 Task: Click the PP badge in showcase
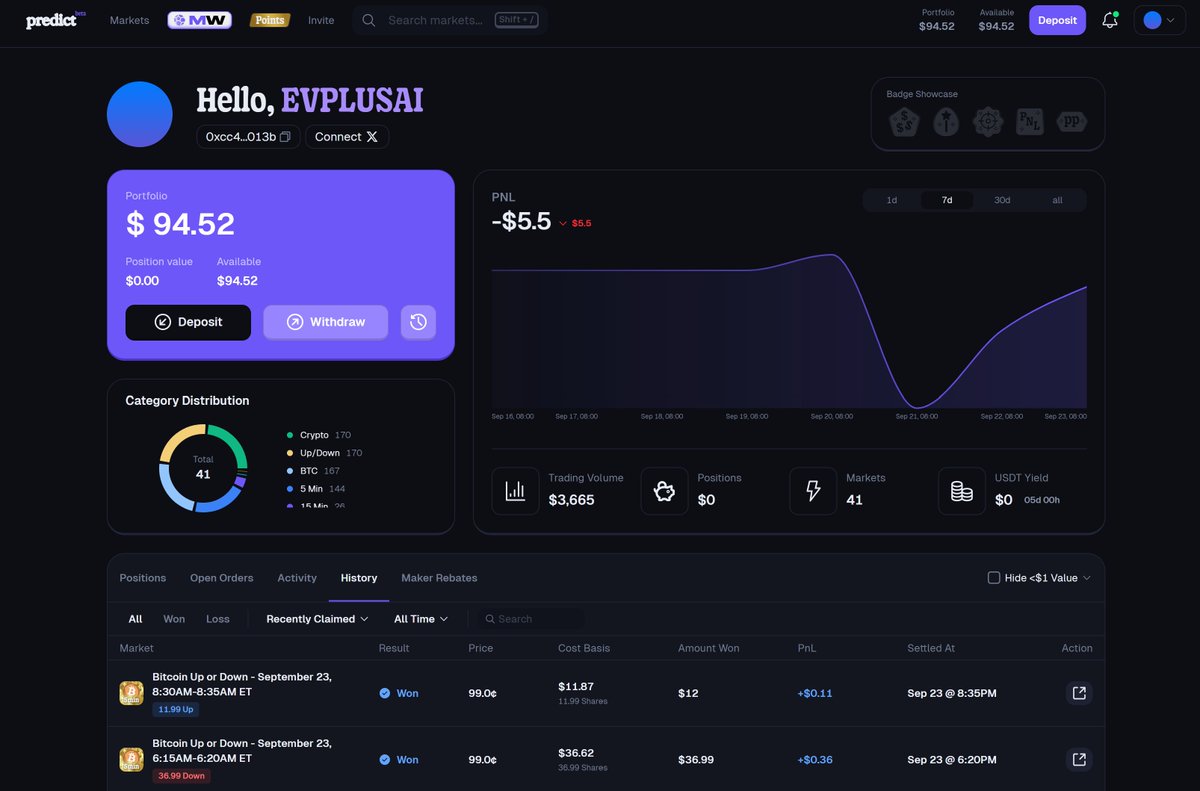(1072, 122)
